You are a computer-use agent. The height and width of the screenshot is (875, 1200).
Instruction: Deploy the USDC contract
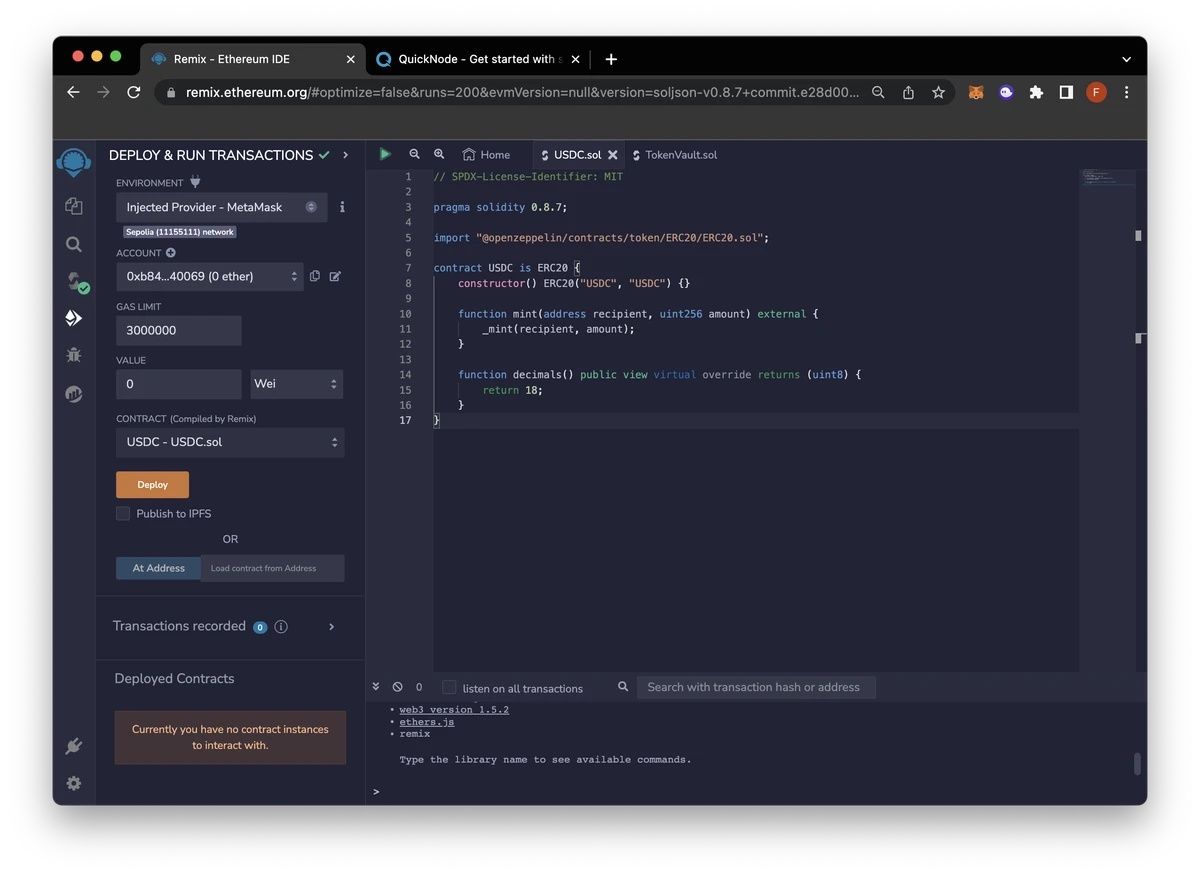tap(152, 484)
